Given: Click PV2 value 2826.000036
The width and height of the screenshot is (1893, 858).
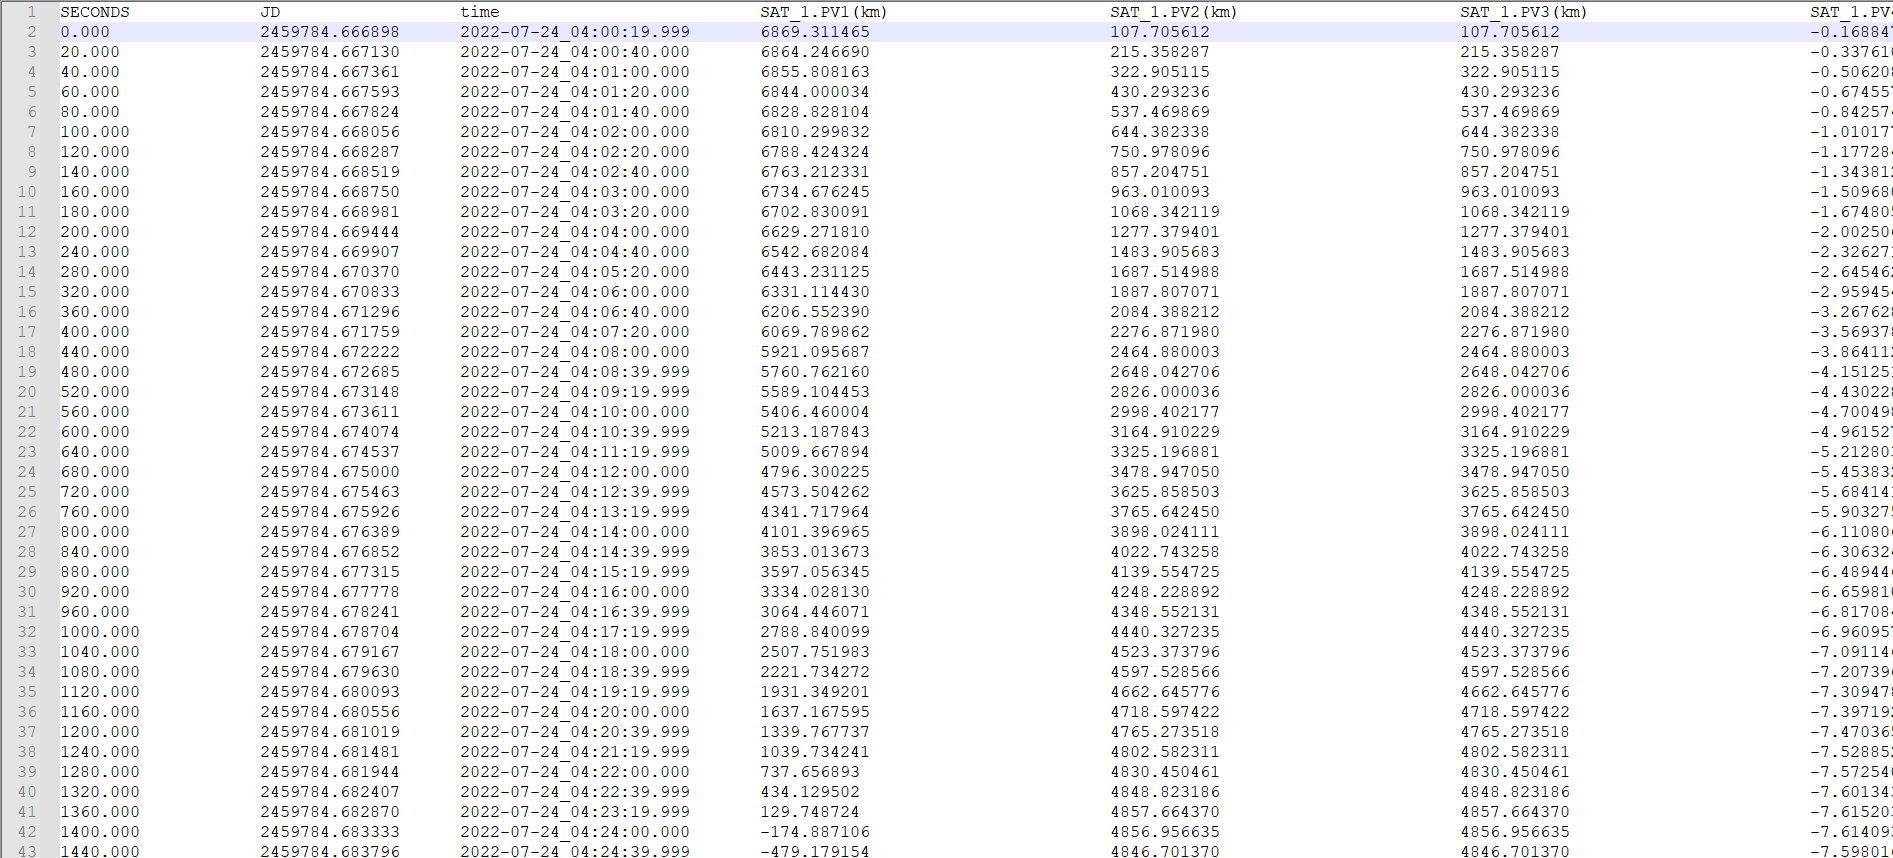Looking at the screenshot, I should pos(1165,392).
